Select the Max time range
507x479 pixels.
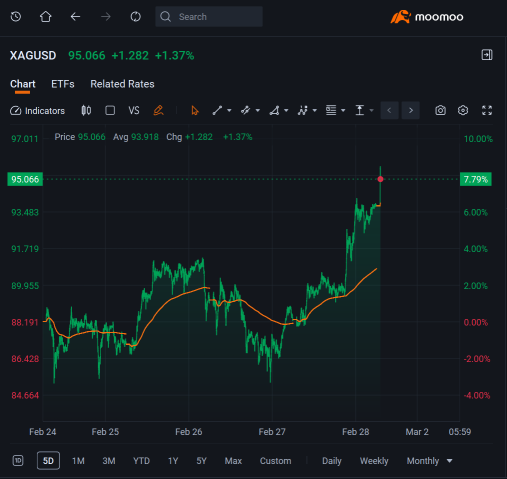(233, 461)
